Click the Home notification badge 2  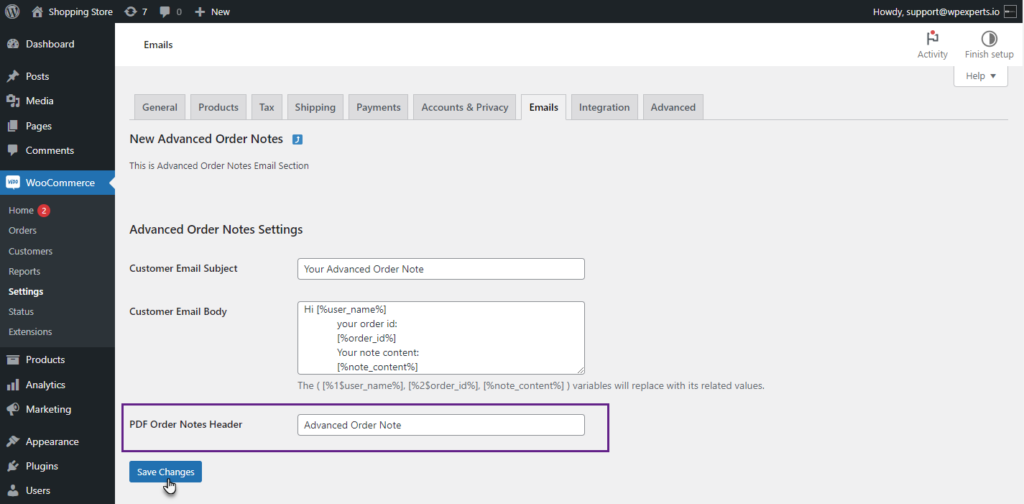(x=44, y=210)
